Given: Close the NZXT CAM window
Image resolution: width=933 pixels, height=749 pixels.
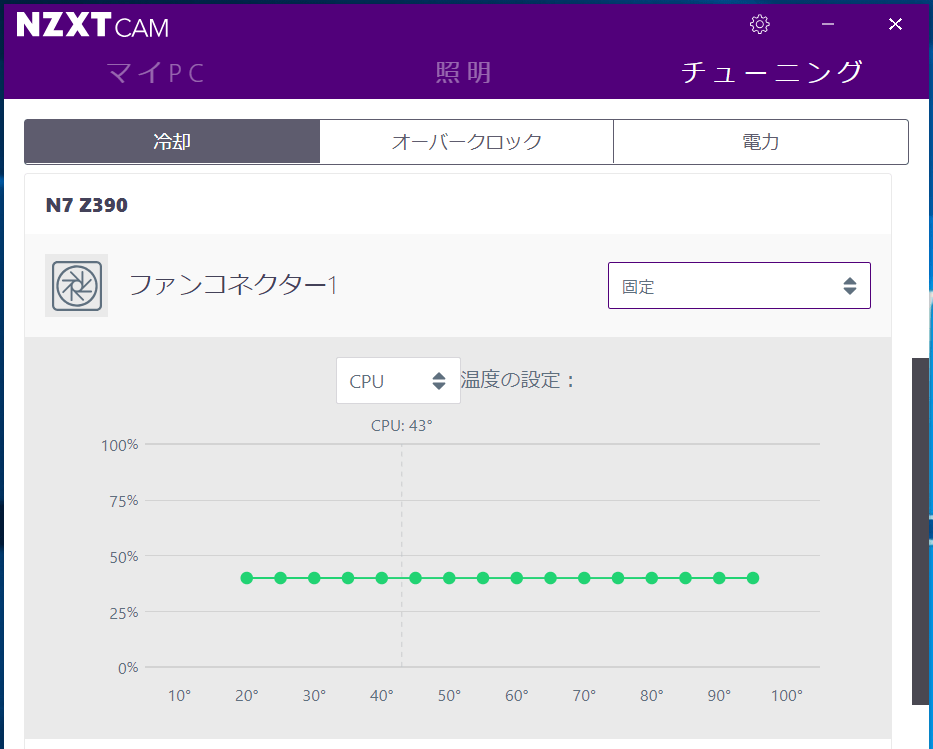Looking at the screenshot, I should pyautogui.click(x=895, y=24).
